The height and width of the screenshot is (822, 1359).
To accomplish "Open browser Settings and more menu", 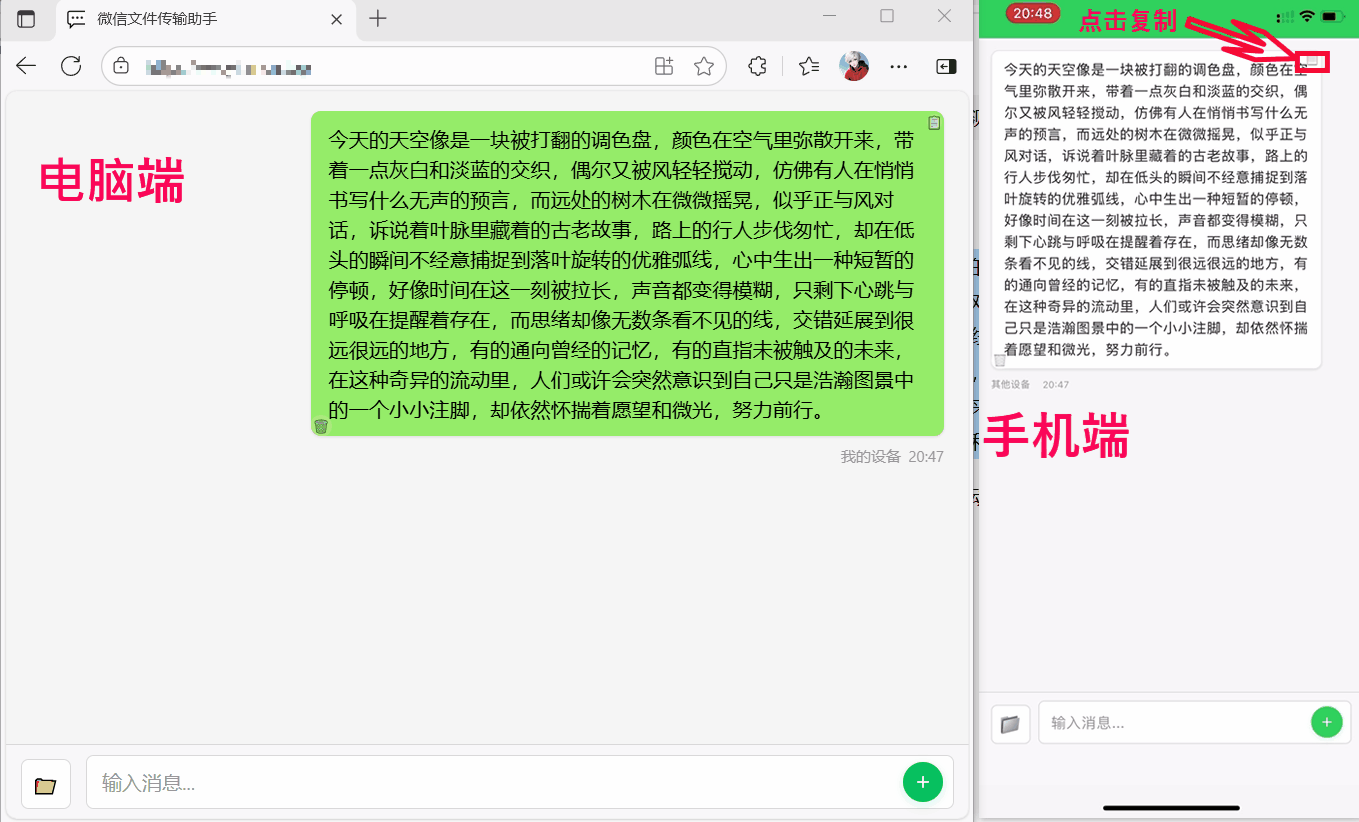I will (x=898, y=67).
